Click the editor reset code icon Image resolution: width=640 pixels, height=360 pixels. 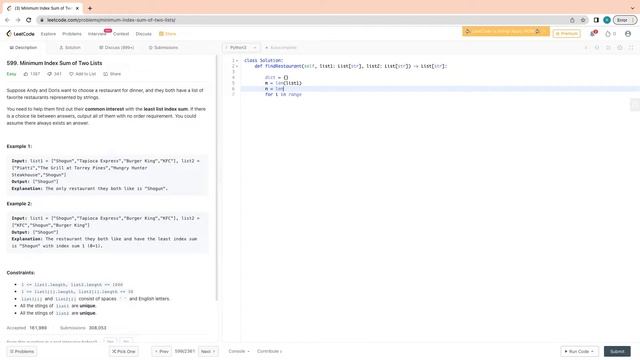(597, 48)
